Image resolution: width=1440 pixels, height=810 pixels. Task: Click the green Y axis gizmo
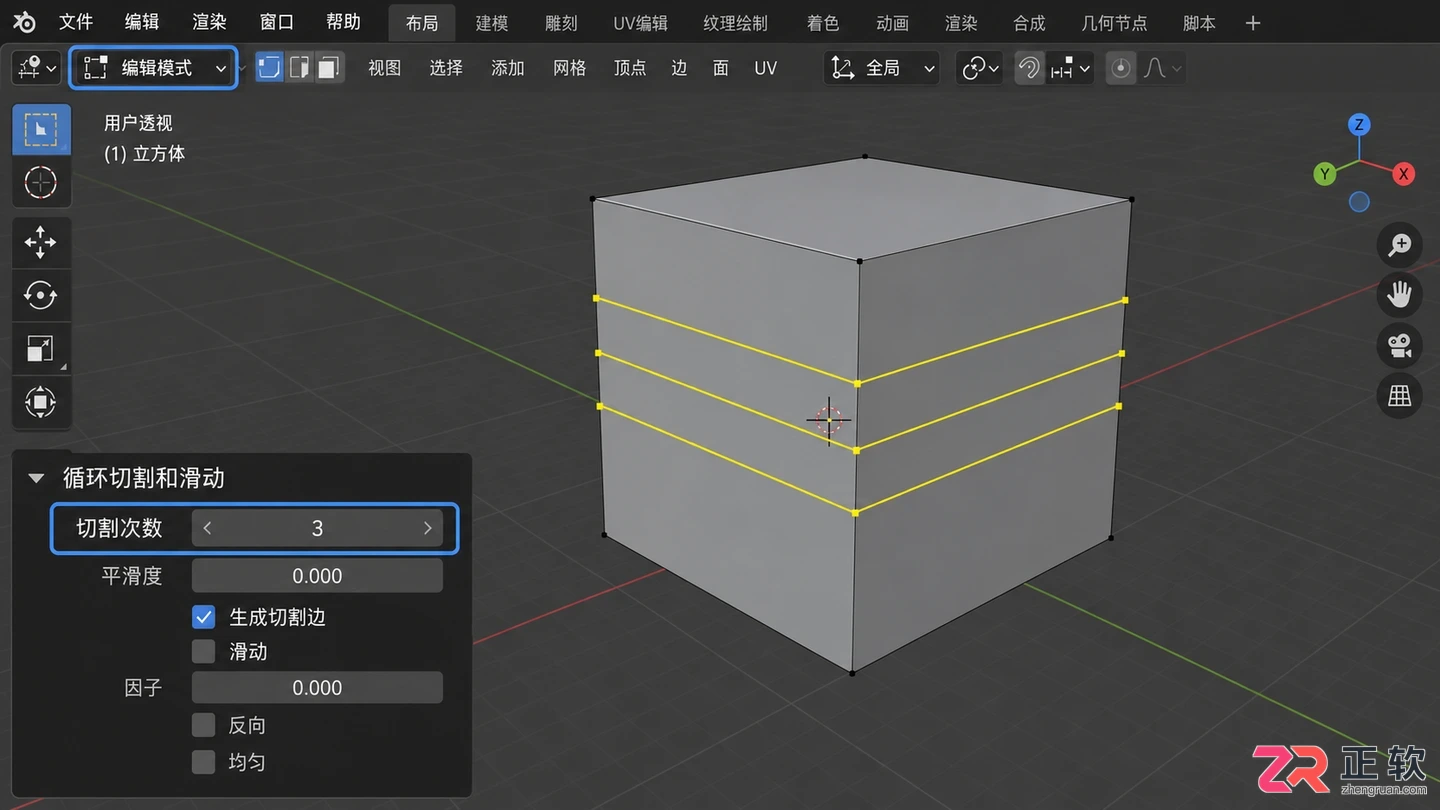[1325, 174]
